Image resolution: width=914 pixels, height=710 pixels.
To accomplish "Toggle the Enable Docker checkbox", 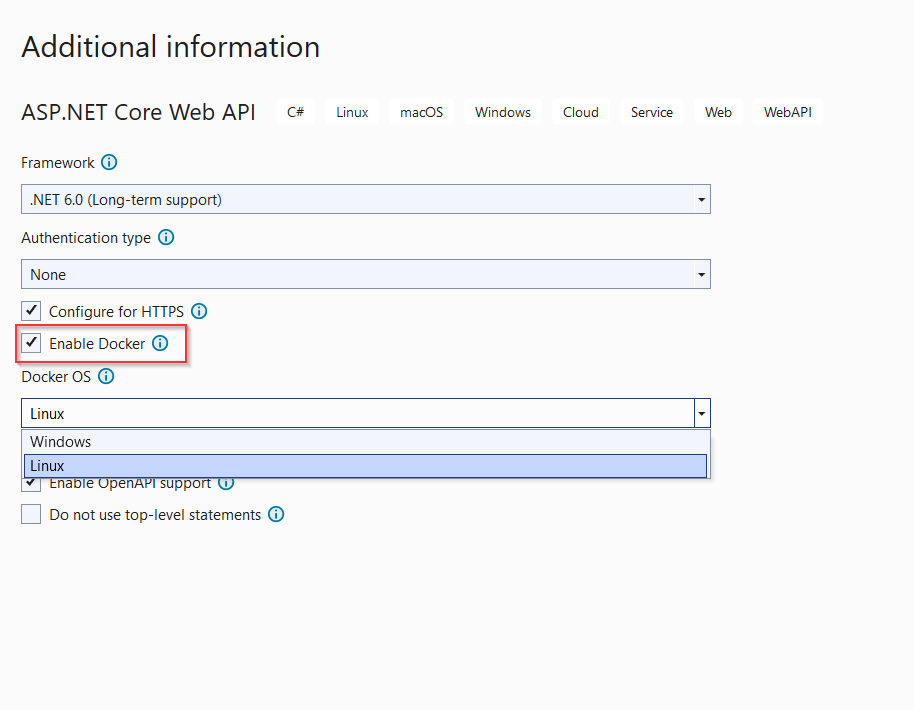I will (x=31, y=343).
